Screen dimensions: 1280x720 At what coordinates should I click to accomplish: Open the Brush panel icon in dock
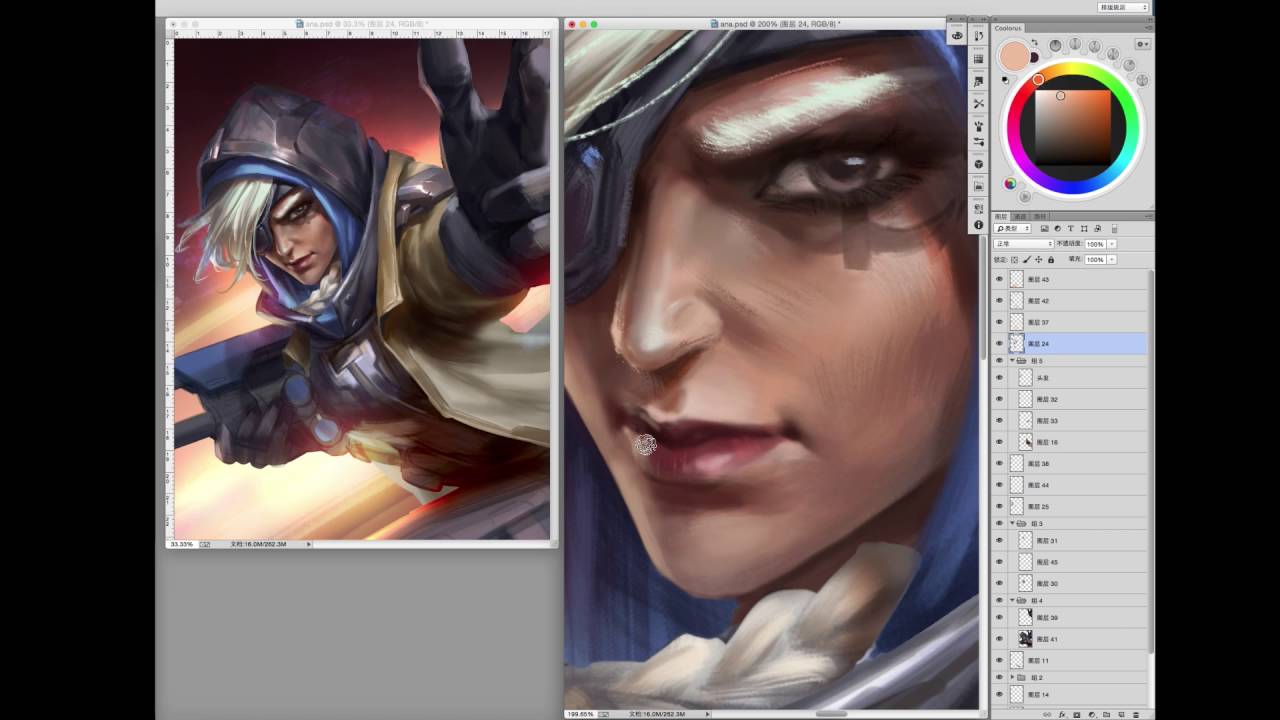(978, 126)
